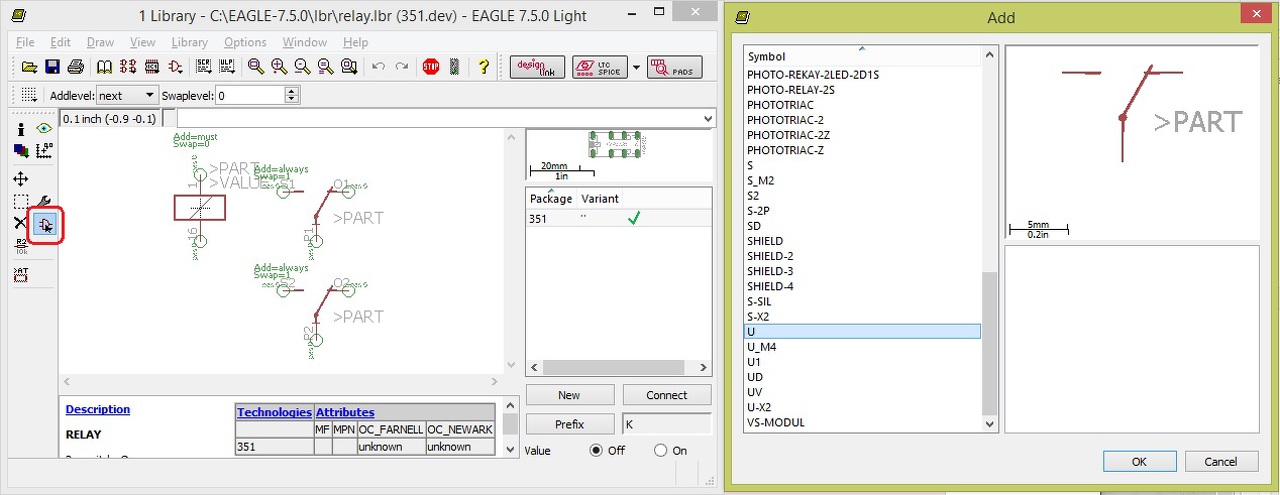This screenshot has height=495, width=1280.
Task: Increase or decrease Swaplevel with the spinner
Action: coord(292,95)
